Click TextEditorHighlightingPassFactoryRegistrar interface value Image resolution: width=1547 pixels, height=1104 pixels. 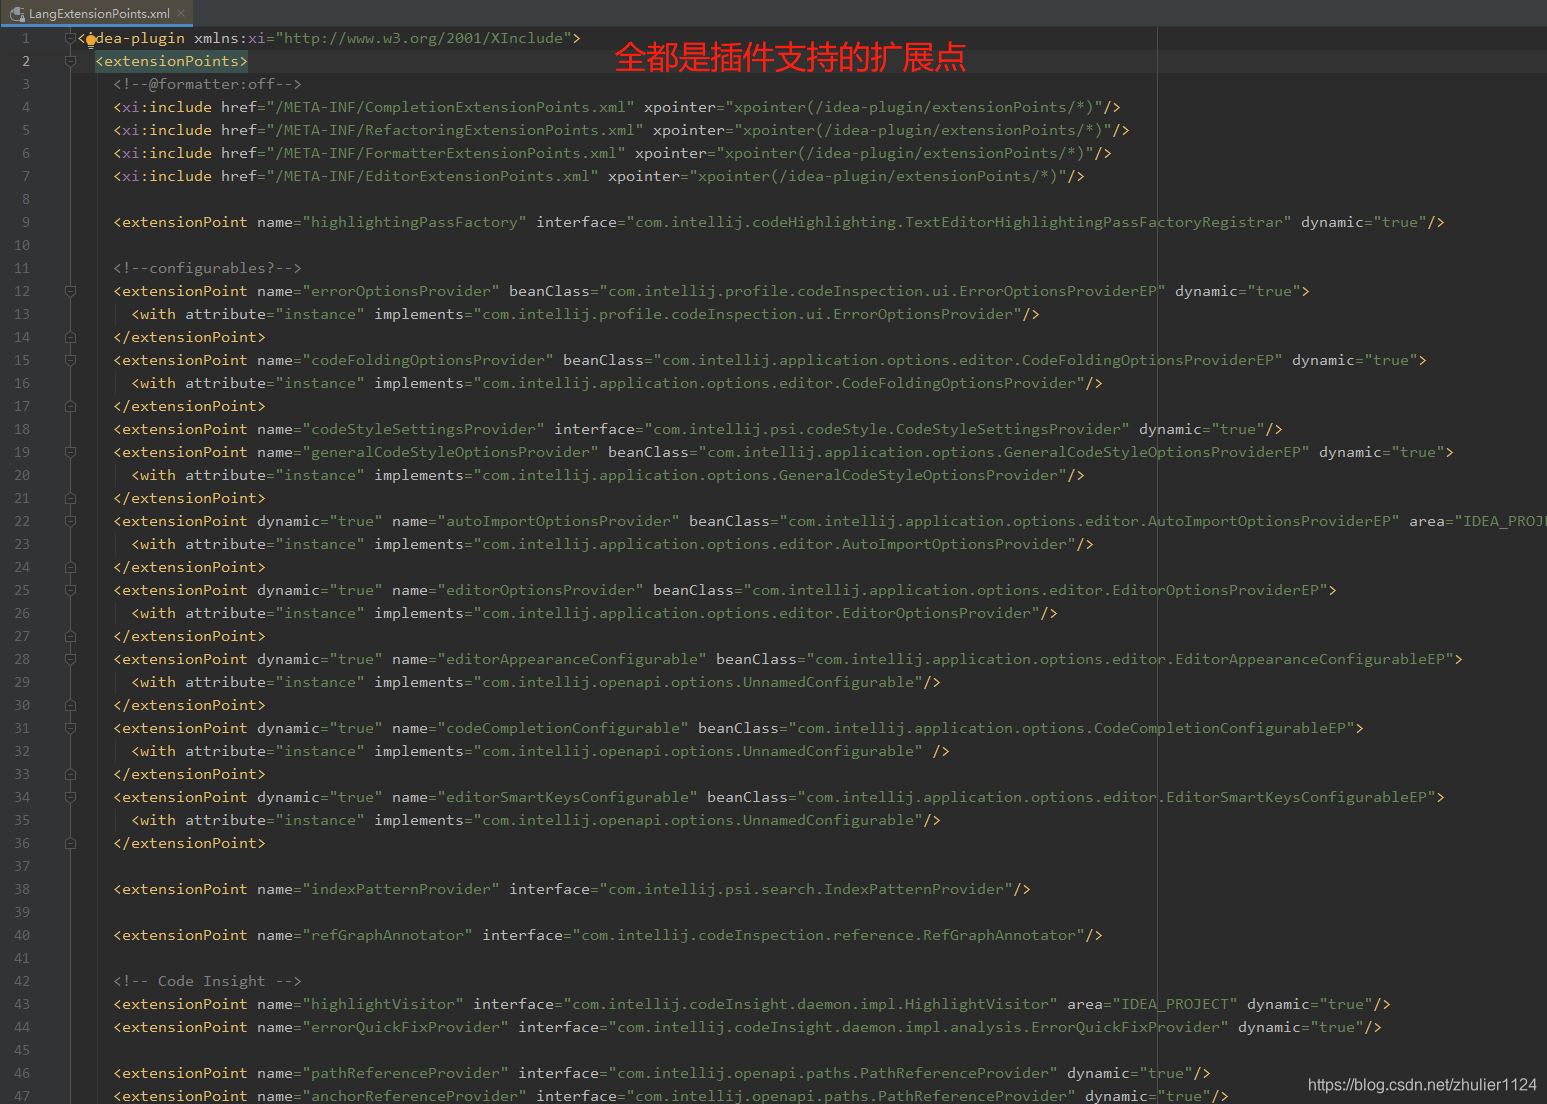pyautogui.click(x=959, y=222)
